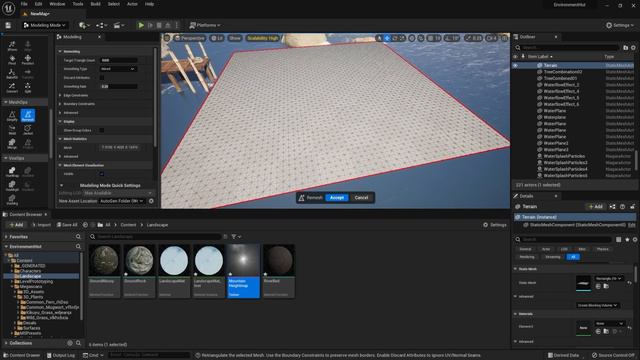The image size is (640, 360).
Task: Select the Merge meshes tool
Action: 12,144
